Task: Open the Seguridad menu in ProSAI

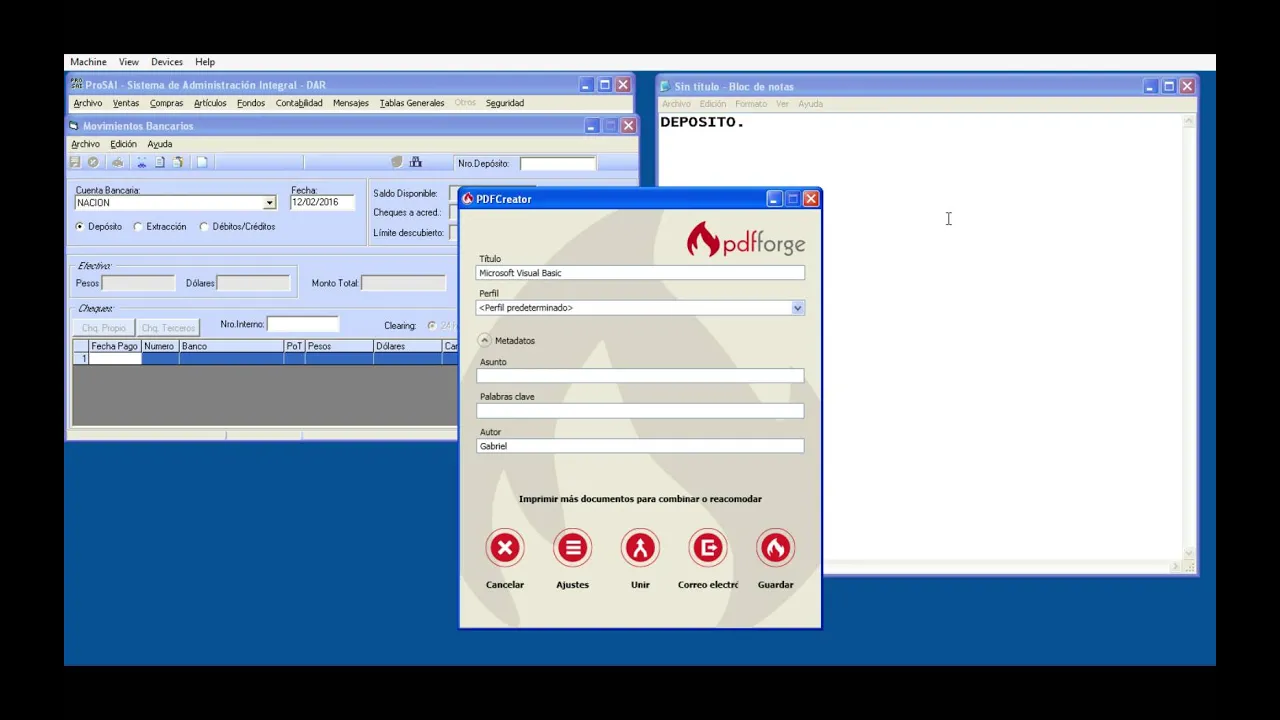Action: tap(505, 103)
